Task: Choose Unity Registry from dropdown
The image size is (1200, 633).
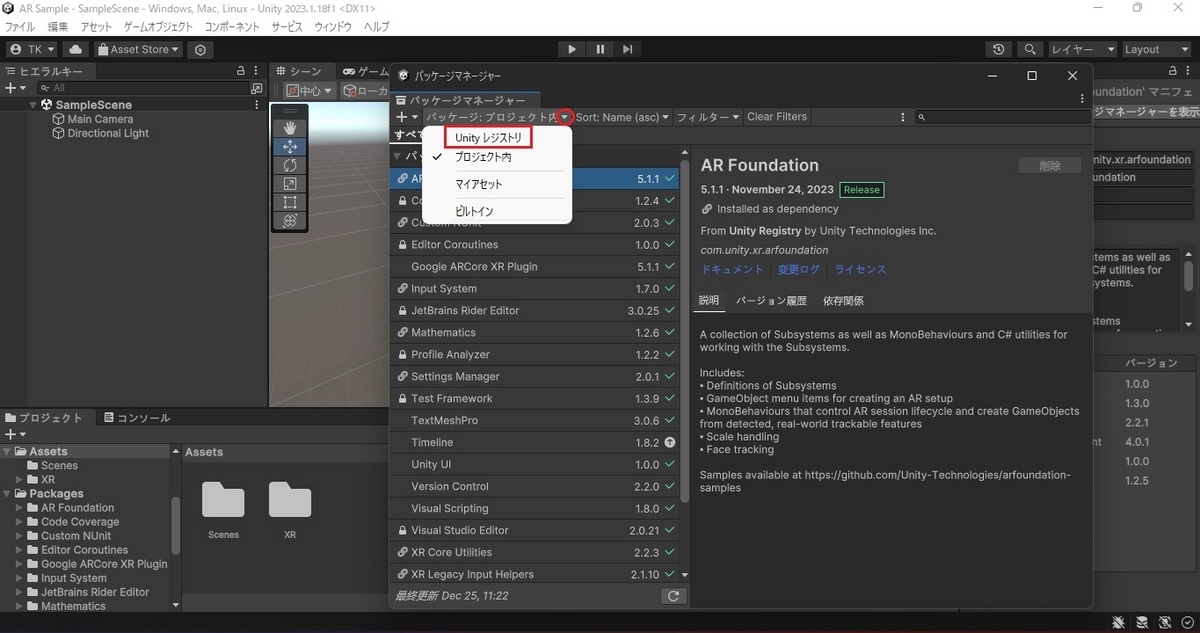Action: (488, 138)
